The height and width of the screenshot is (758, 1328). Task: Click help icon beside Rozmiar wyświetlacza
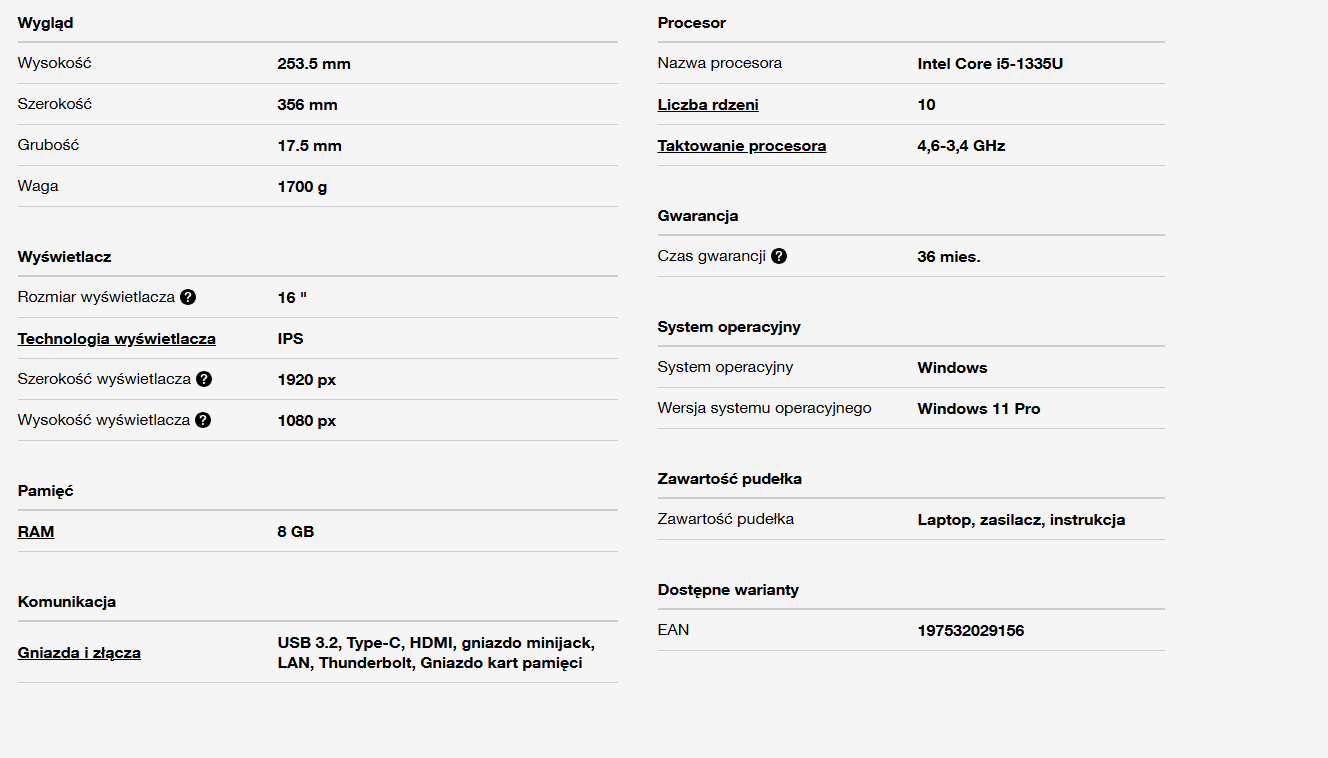(188, 297)
